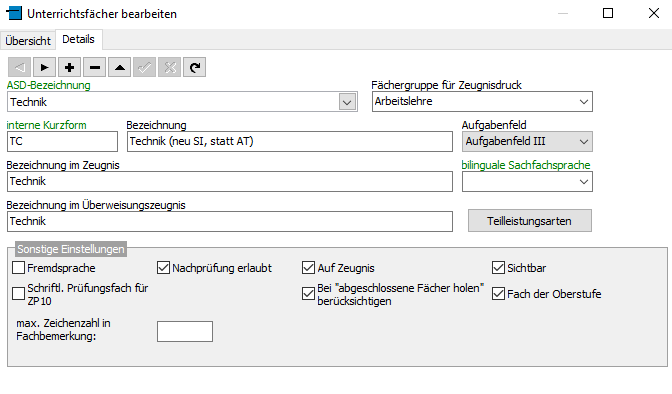Uncheck Nachprüfung erlaubt
This screenshot has height=394, width=672.
[163, 268]
